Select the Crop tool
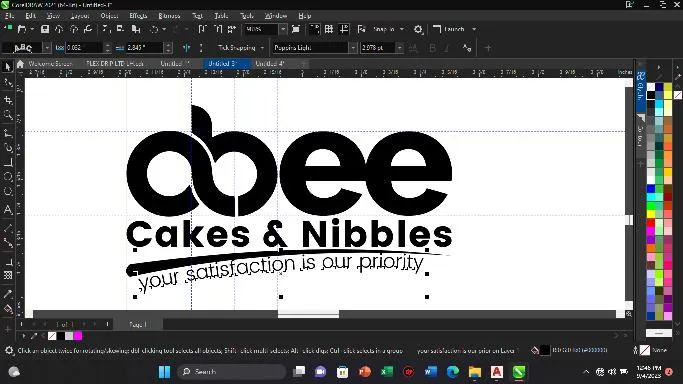The image size is (683, 384). pyautogui.click(x=7, y=100)
